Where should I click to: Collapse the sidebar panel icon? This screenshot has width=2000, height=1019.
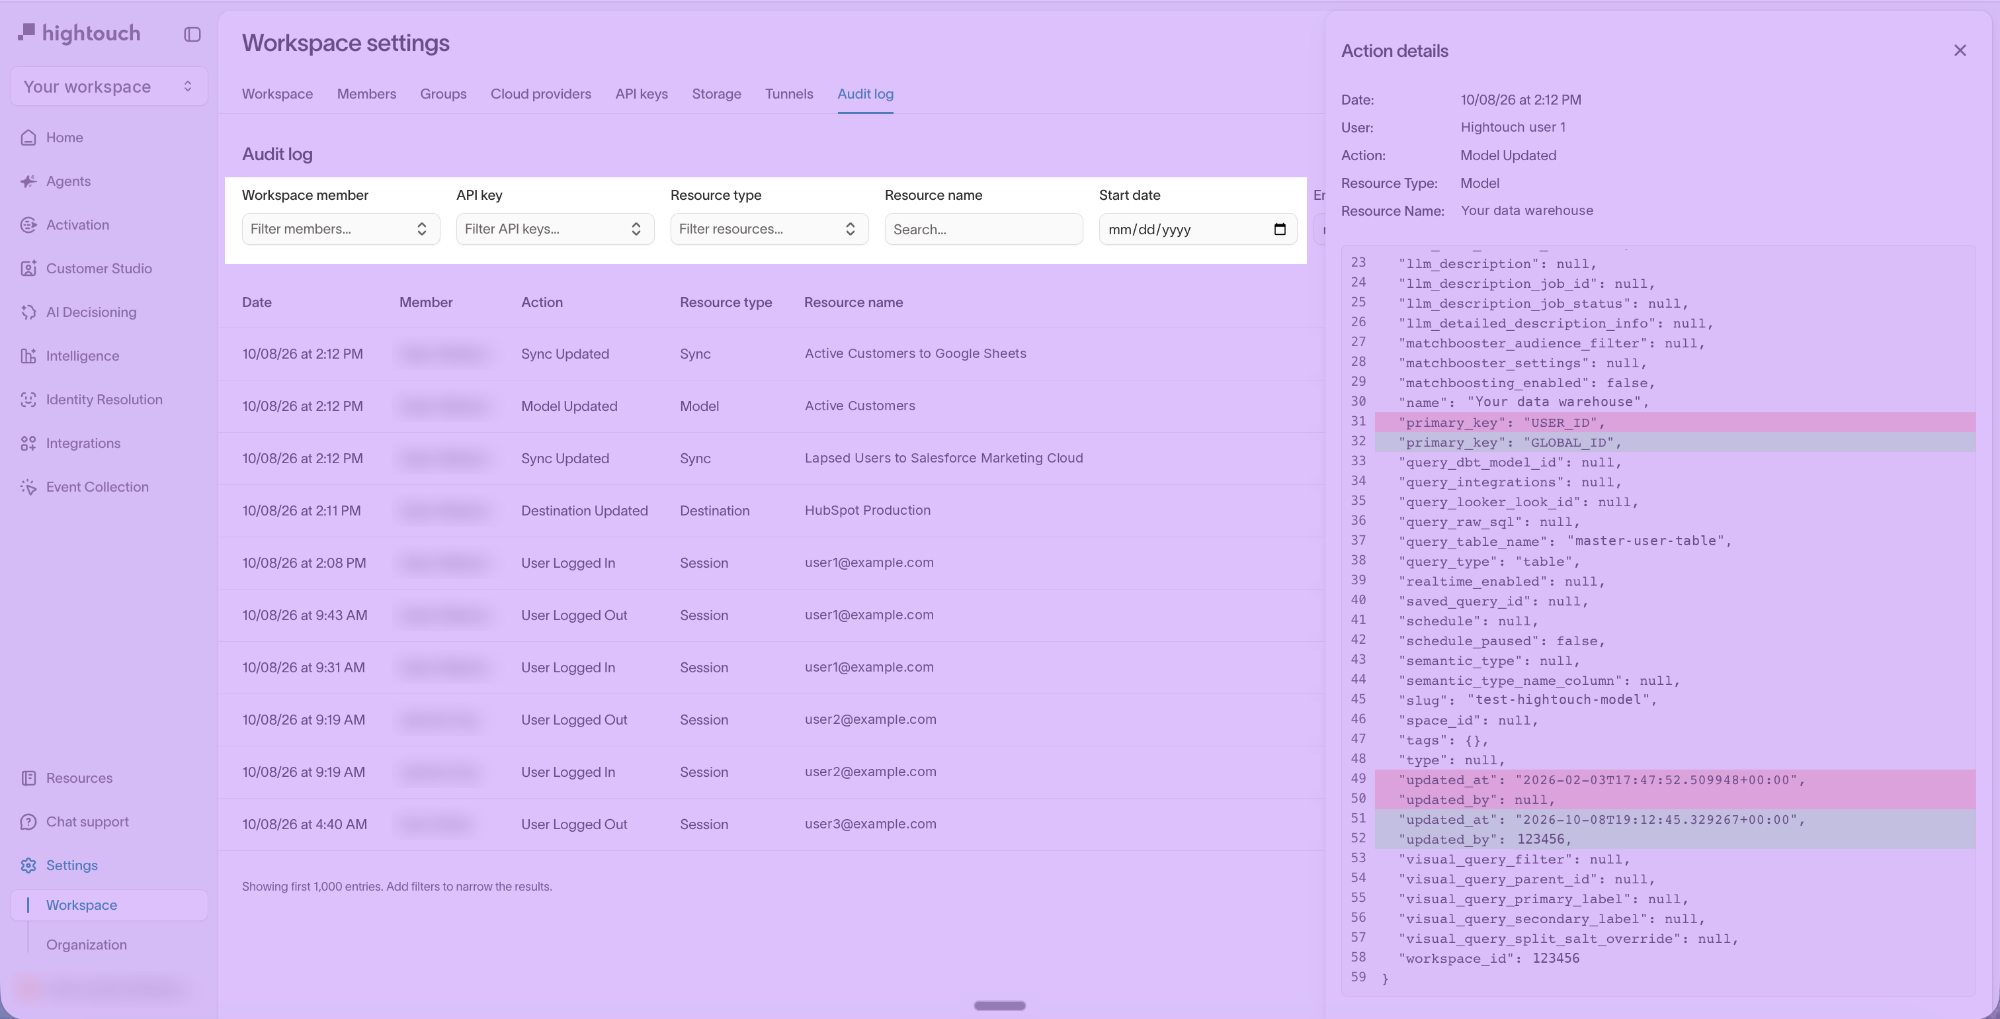pyautogui.click(x=193, y=34)
